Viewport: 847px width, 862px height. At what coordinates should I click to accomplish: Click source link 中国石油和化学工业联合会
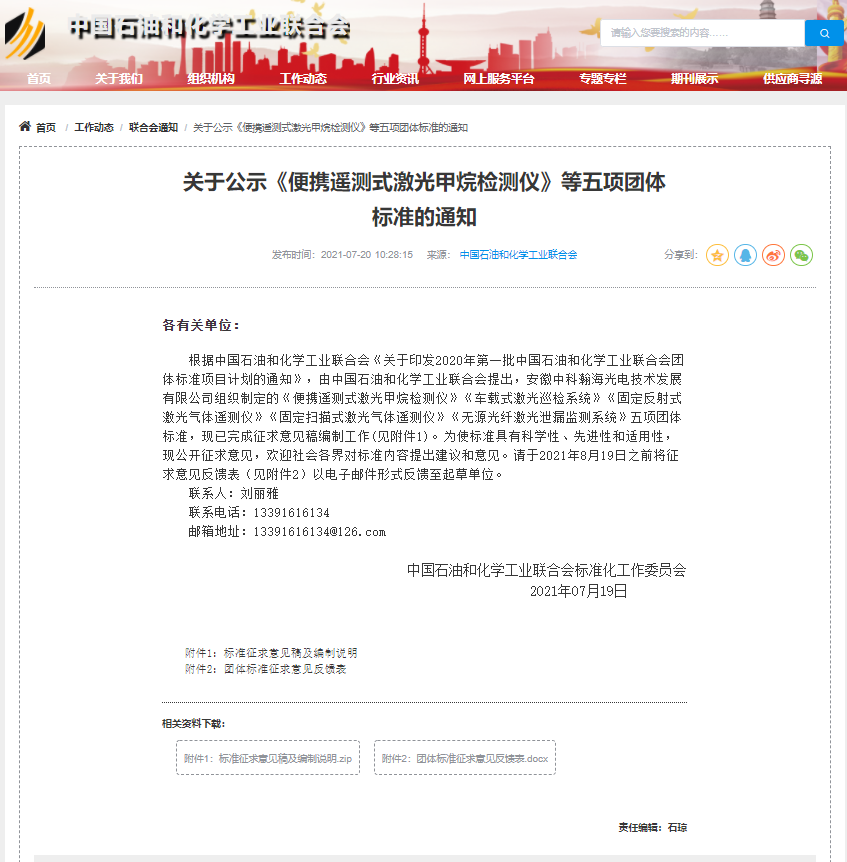click(x=518, y=255)
